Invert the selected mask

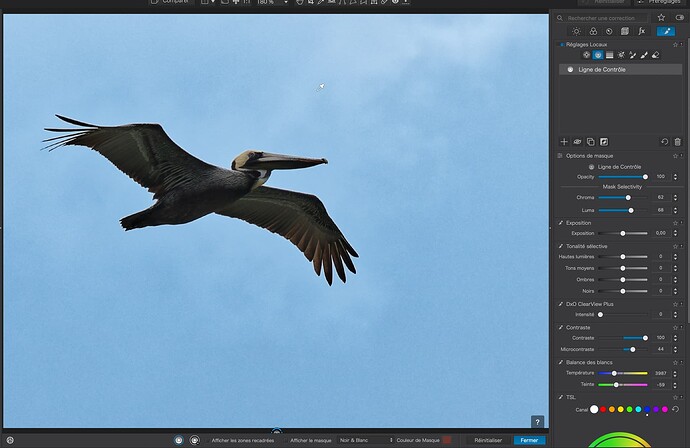click(x=604, y=142)
